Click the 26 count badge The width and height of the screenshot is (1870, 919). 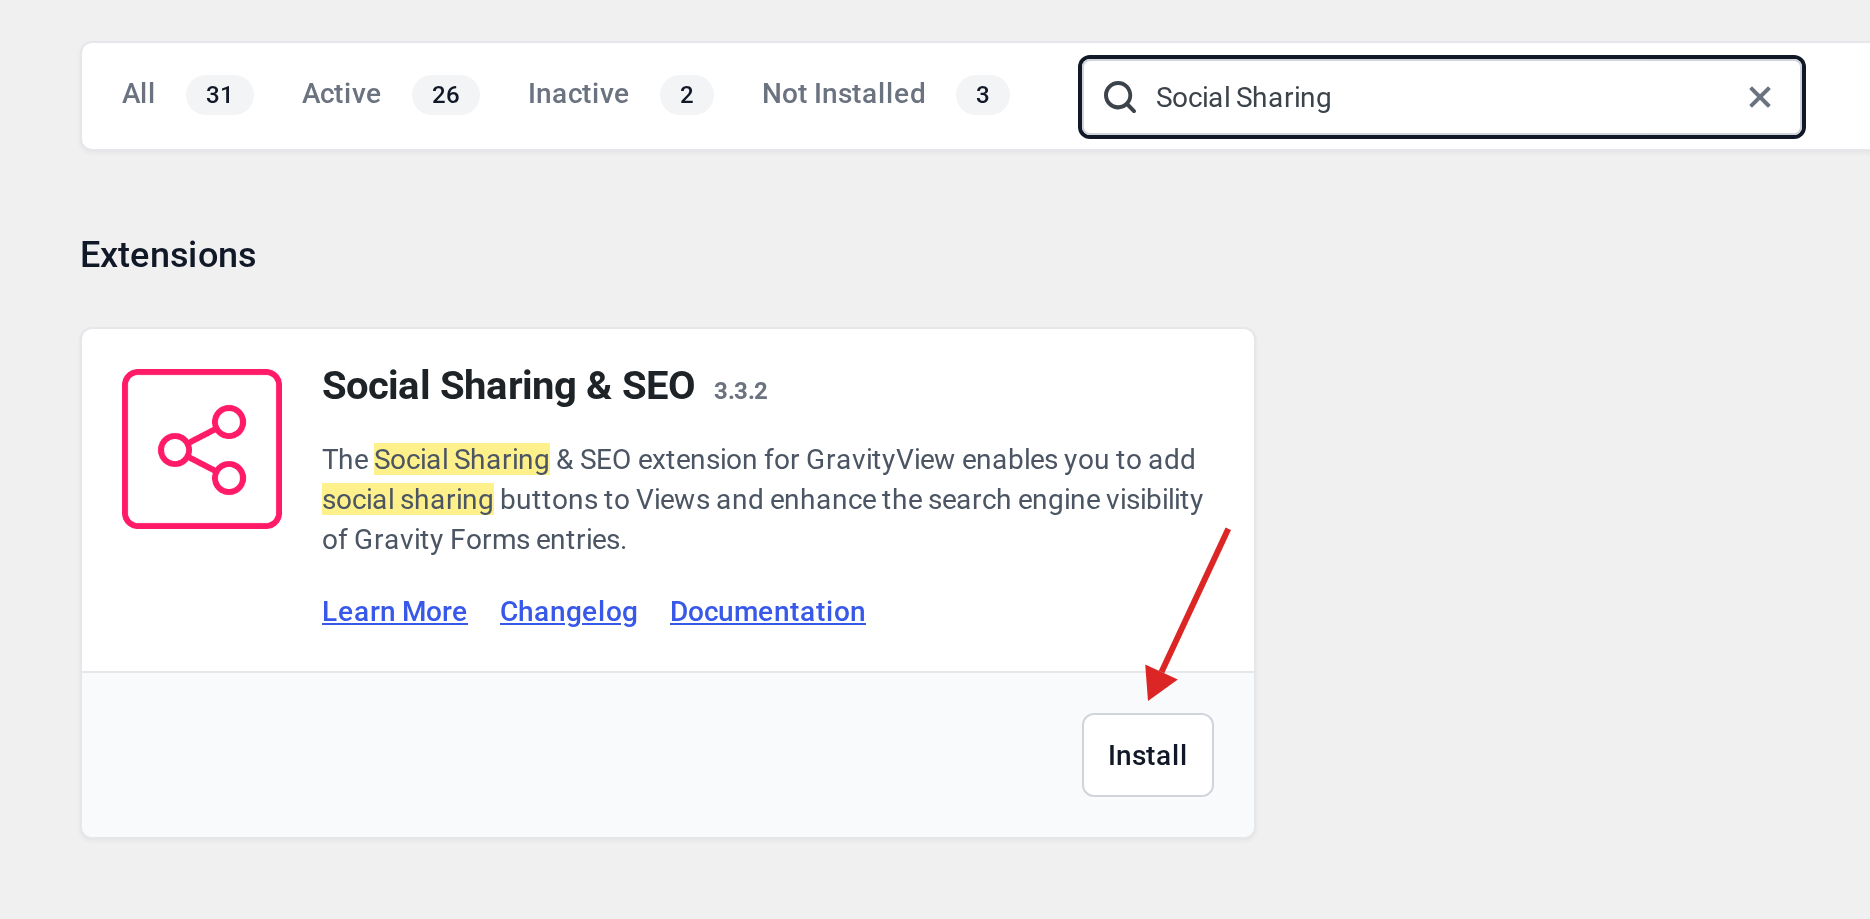click(445, 95)
